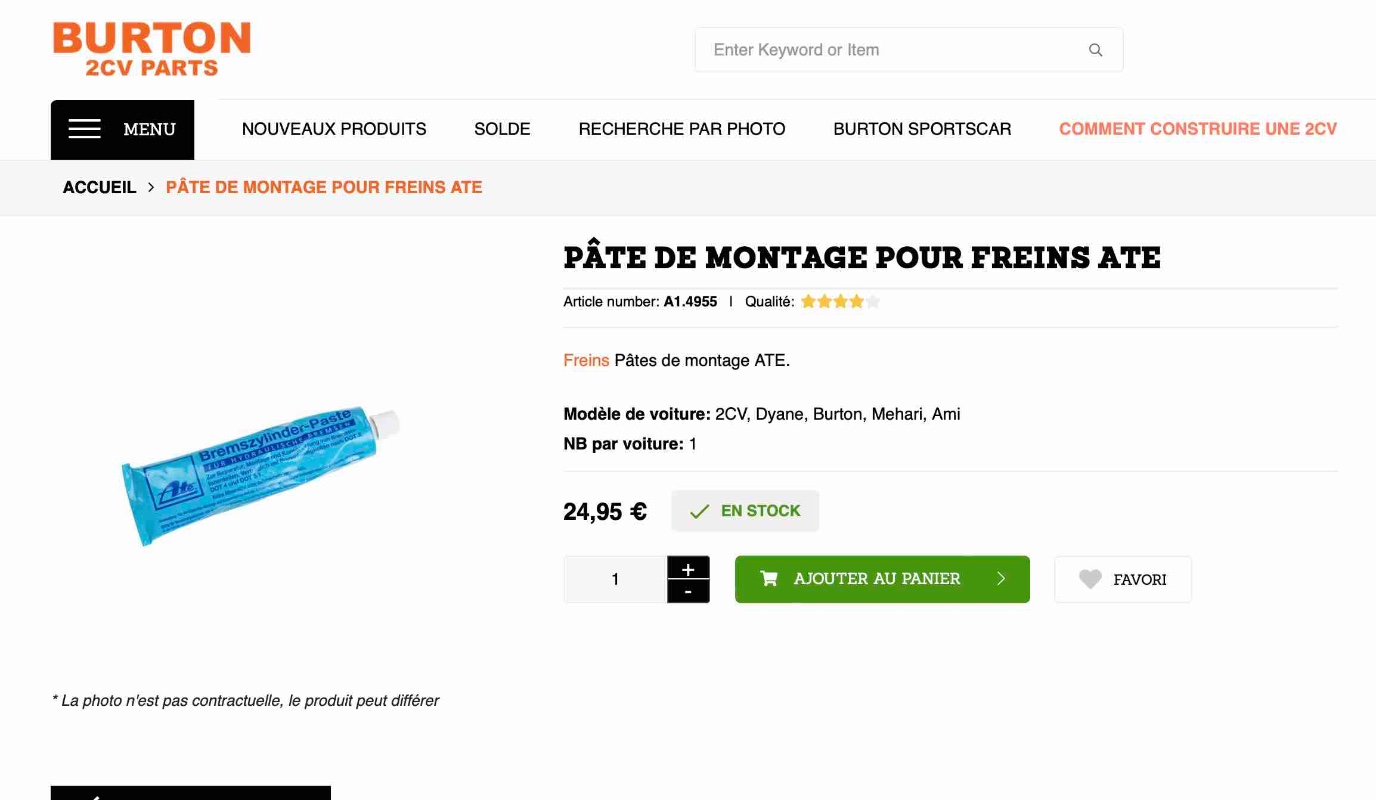Click arrow on Ajouter au panier button
1376x800 pixels.
(x=1001, y=579)
